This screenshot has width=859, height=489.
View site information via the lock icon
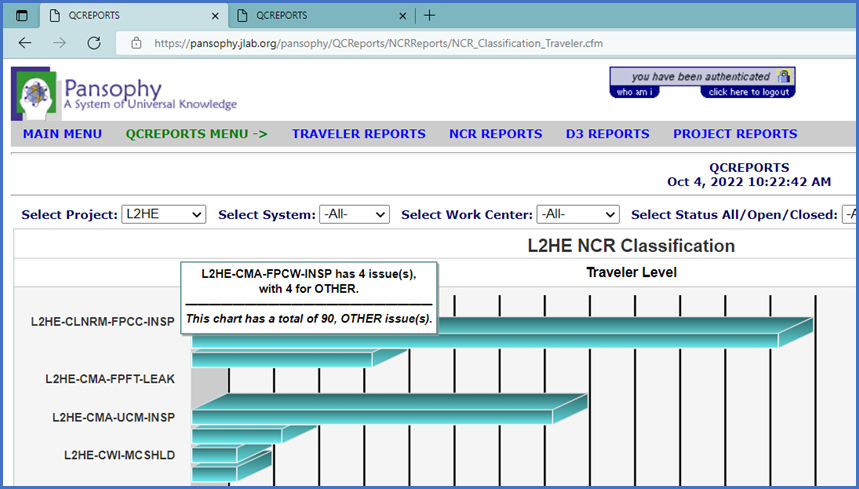coord(136,44)
